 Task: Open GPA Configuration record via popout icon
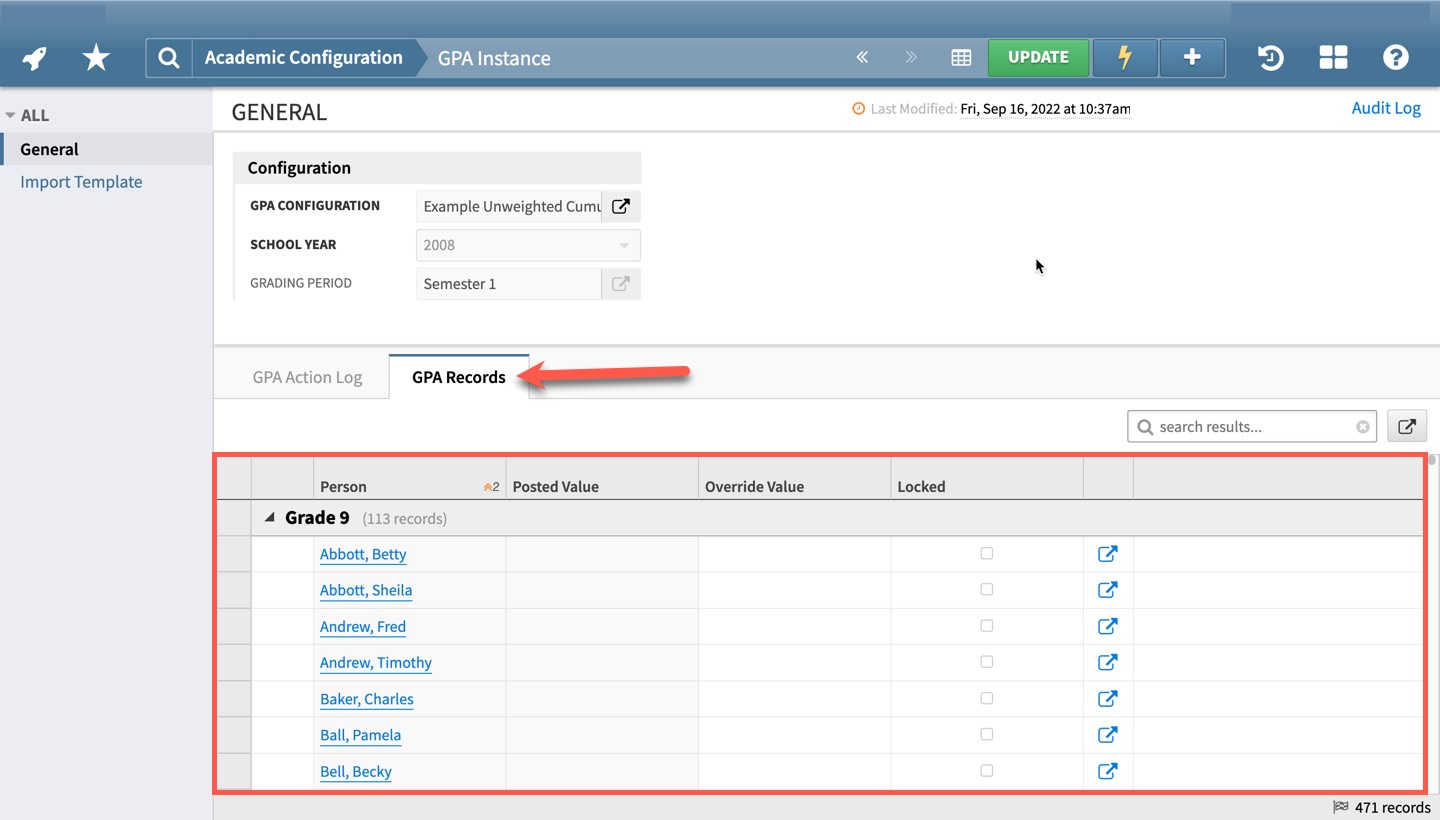(x=621, y=206)
